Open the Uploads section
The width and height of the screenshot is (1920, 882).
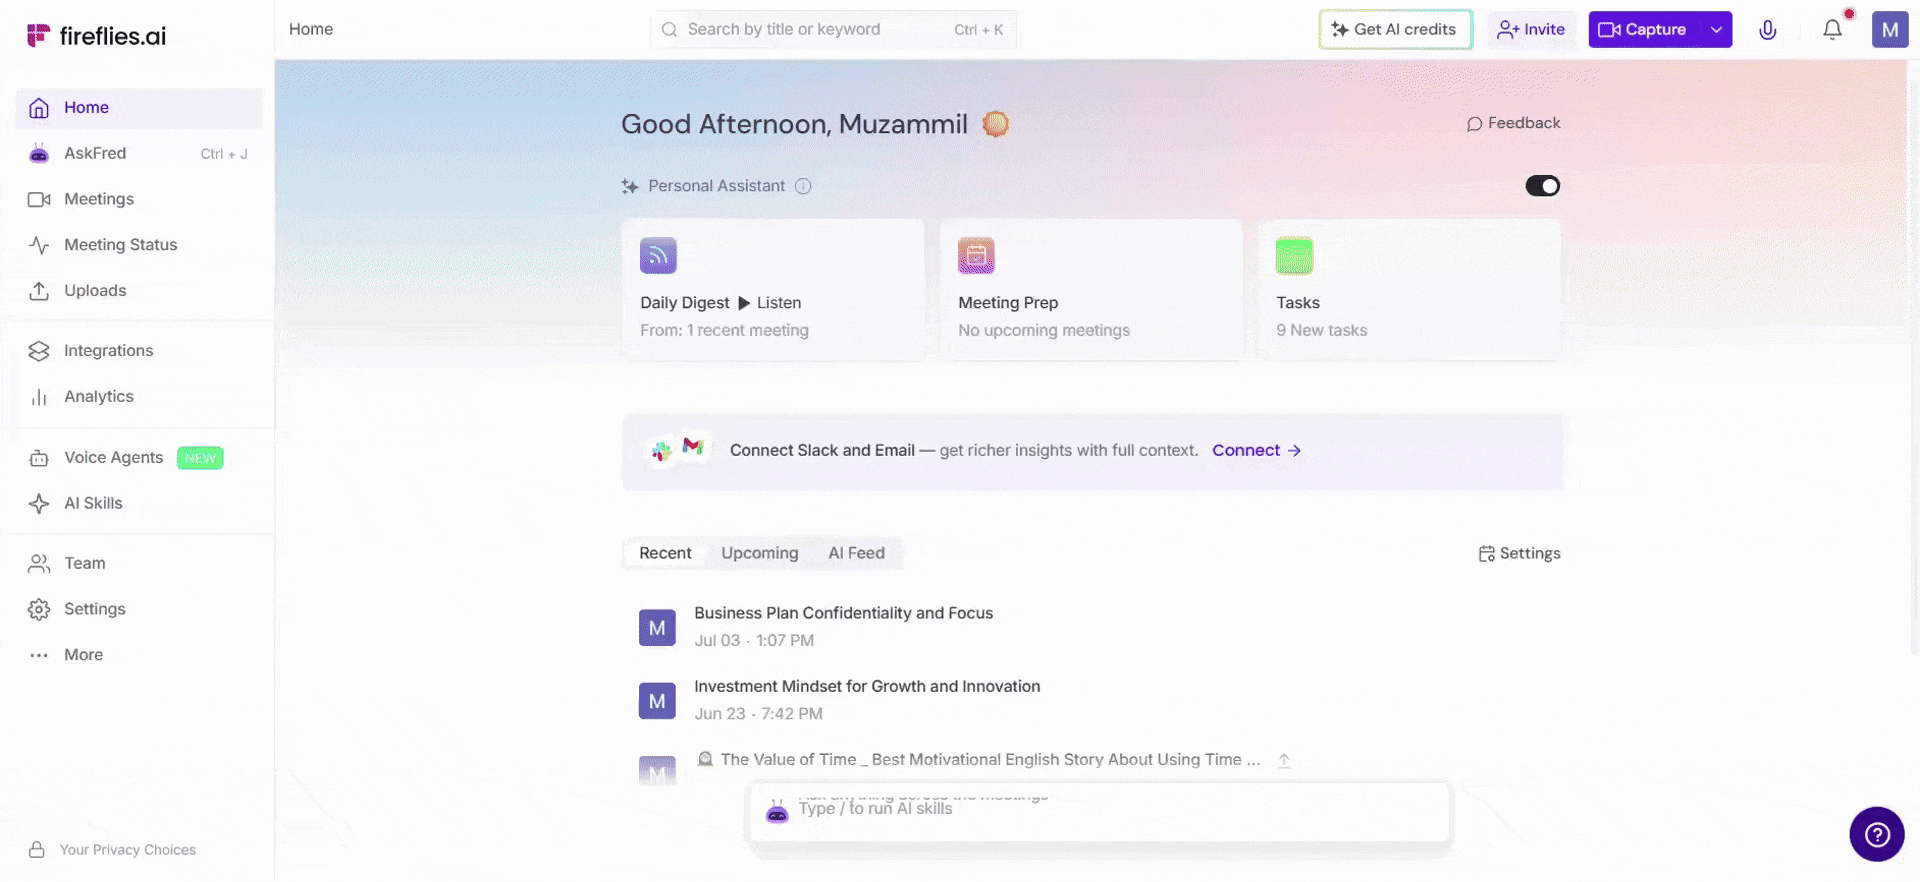tap(139, 291)
